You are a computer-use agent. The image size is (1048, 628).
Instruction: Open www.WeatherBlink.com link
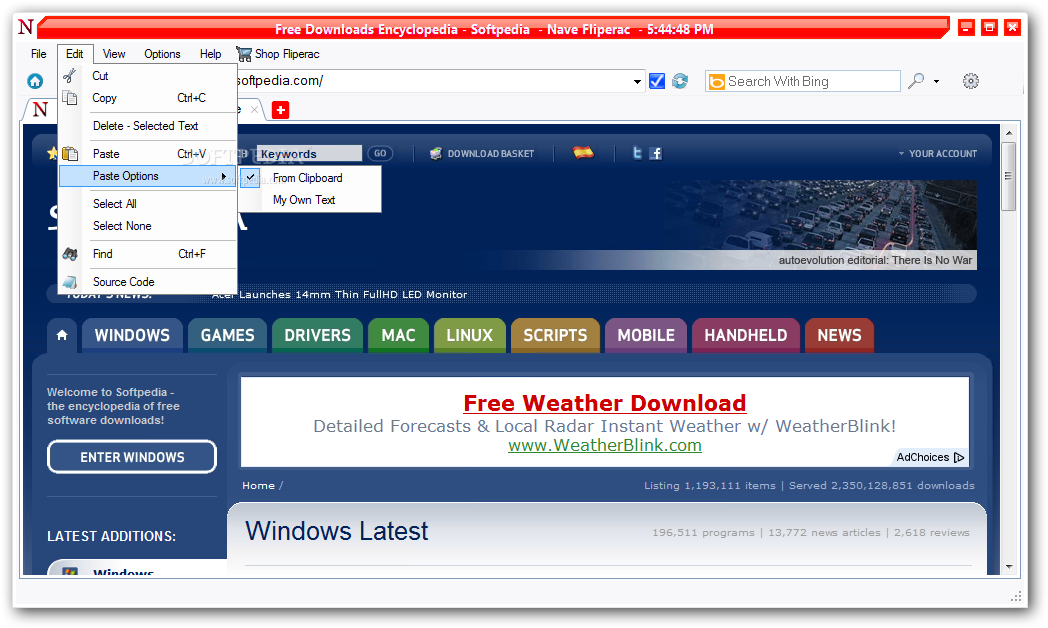(605, 446)
